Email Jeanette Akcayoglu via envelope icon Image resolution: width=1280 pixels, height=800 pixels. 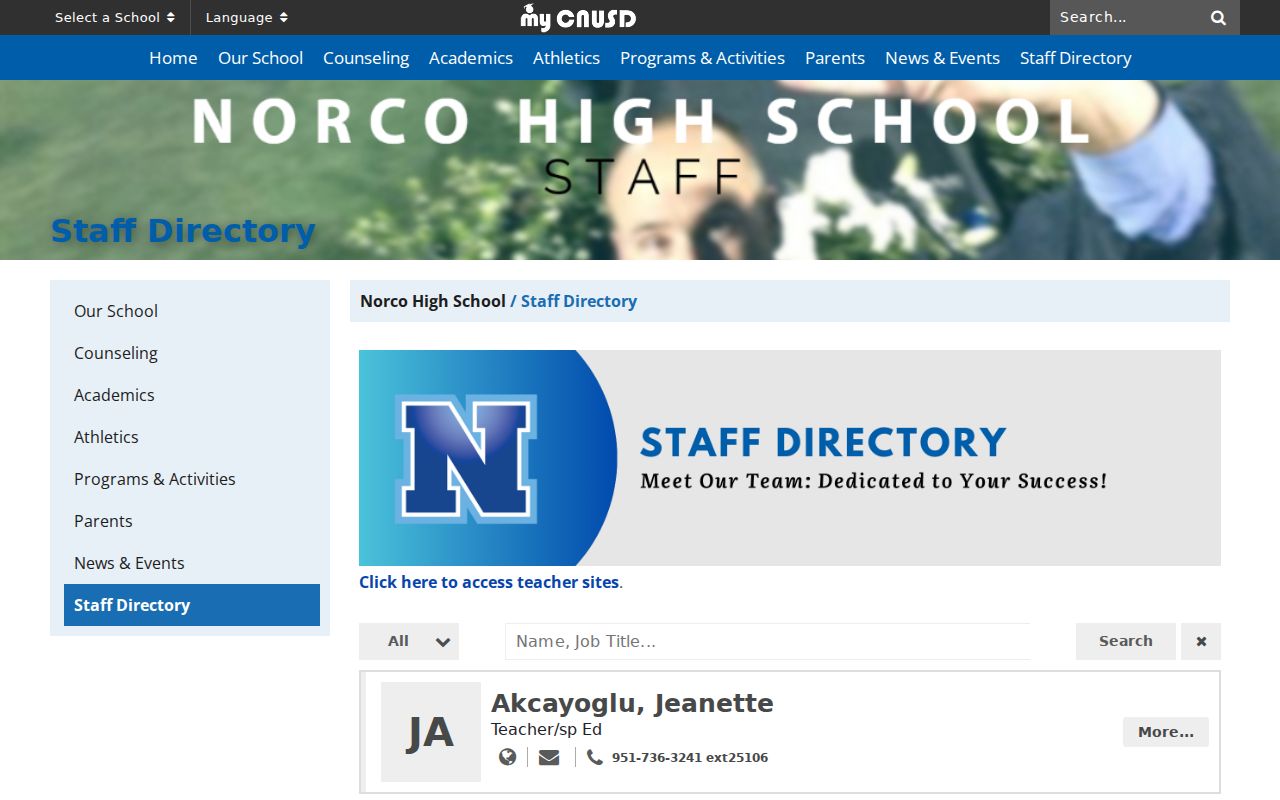pos(549,757)
